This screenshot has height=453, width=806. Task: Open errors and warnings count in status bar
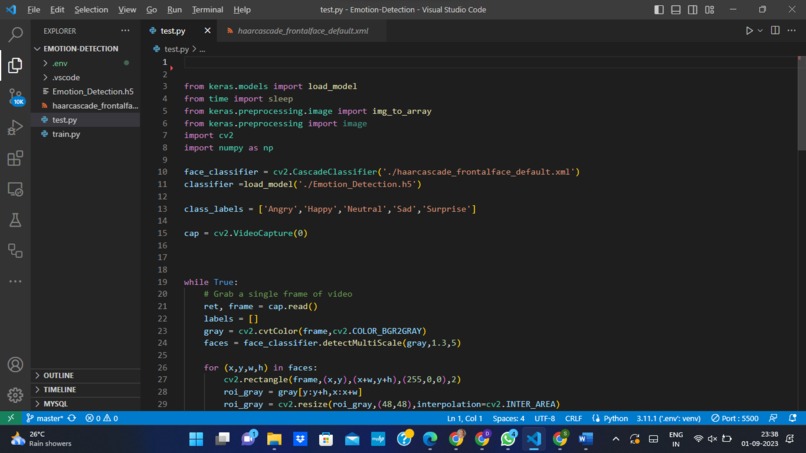pyautogui.click(x=101, y=418)
